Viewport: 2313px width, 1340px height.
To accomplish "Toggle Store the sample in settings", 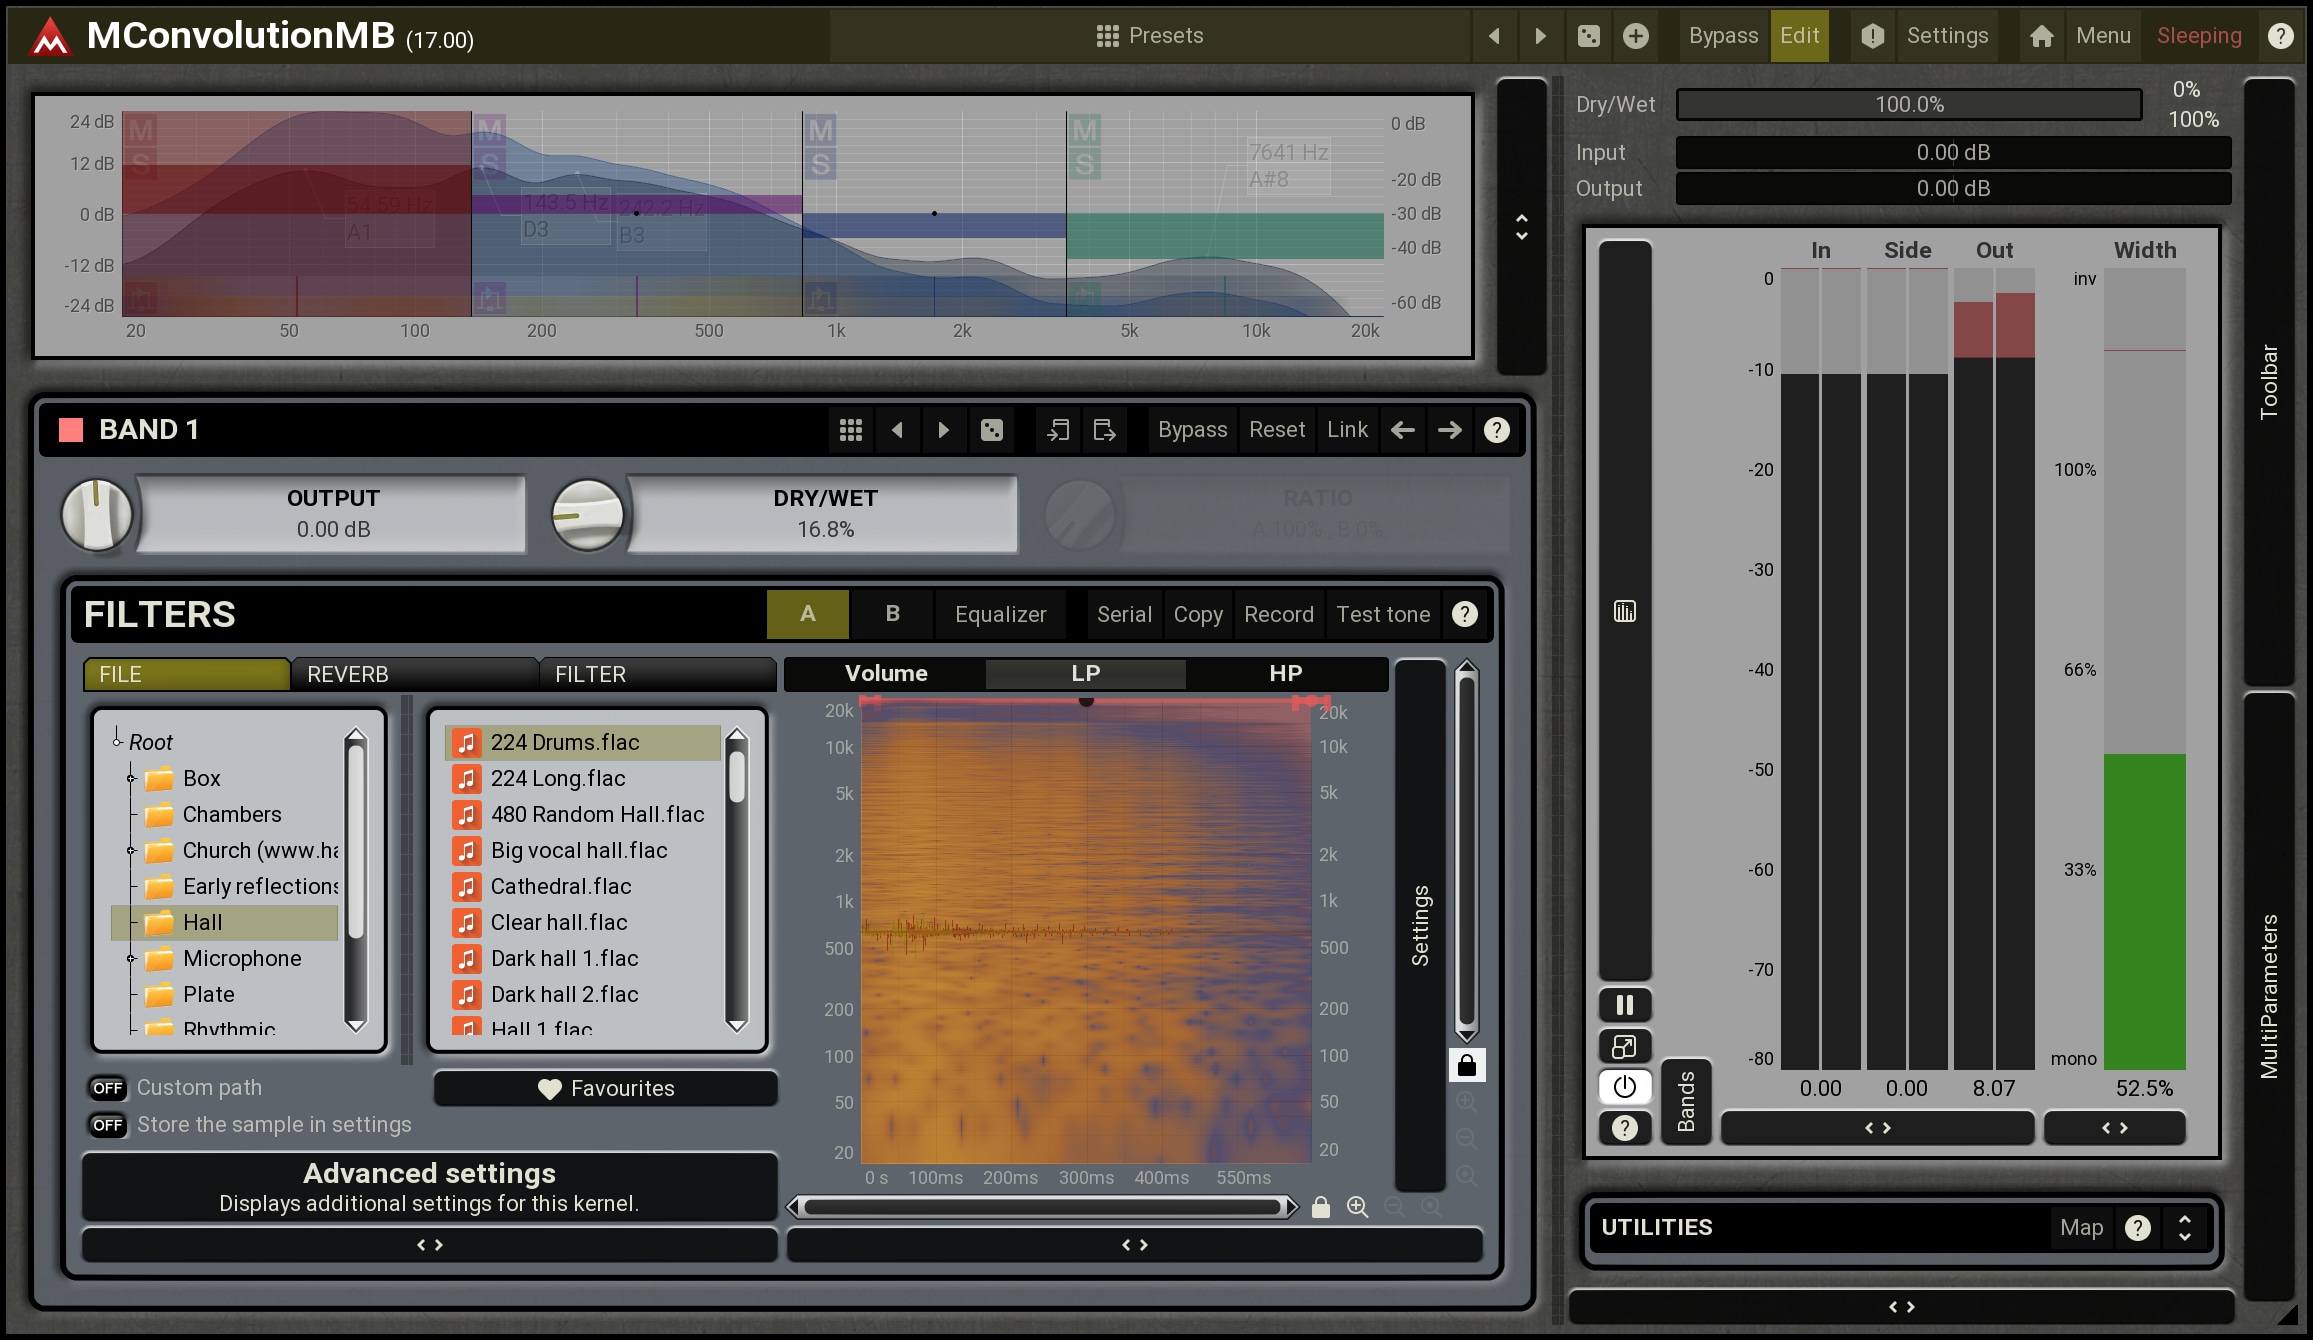I will pyautogui.click(x=108, y=1125).
